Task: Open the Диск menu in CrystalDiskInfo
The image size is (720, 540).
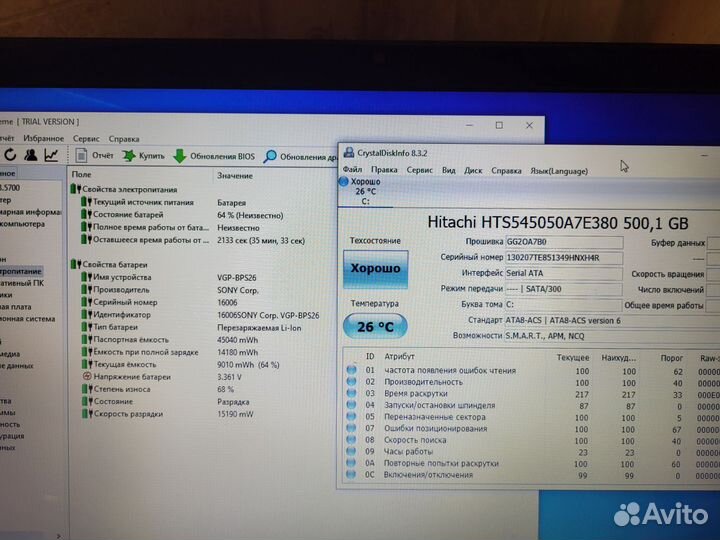Action: pos(473,170)
